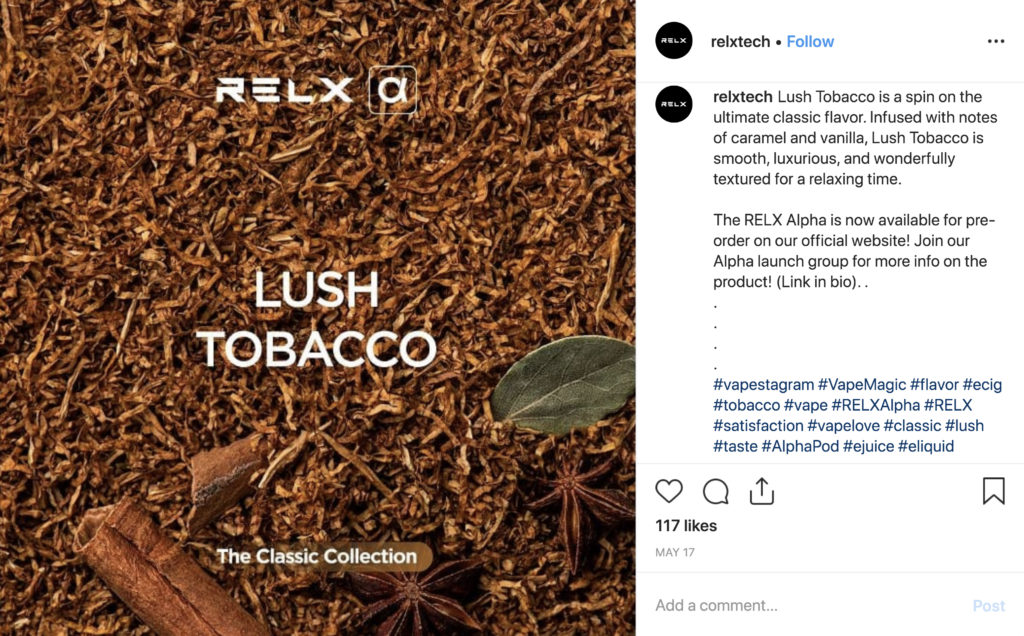Screen dimensions: 1024x636
Task: Click the RELX avatar beside the caption
Action: click(674, 104)
